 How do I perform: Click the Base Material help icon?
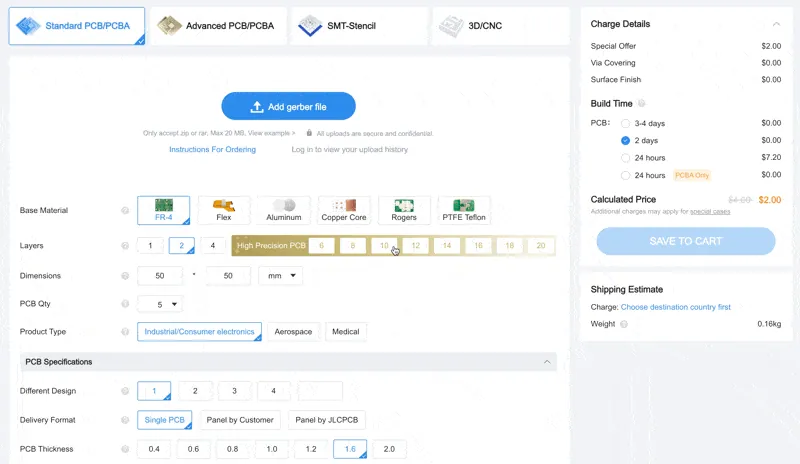125,210
